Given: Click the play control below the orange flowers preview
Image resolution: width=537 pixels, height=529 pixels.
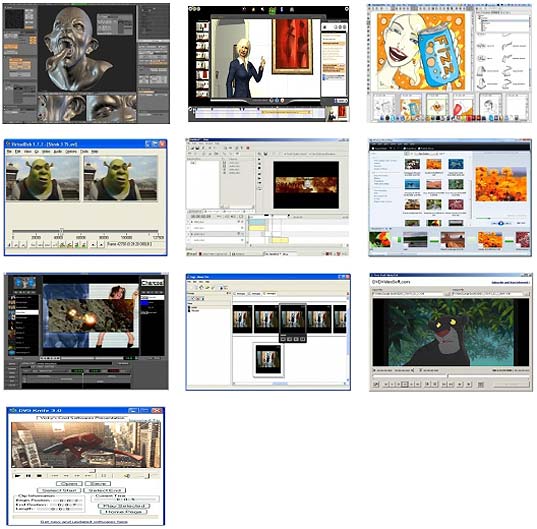Looking at the screenshot, I should tap(501, 223).
